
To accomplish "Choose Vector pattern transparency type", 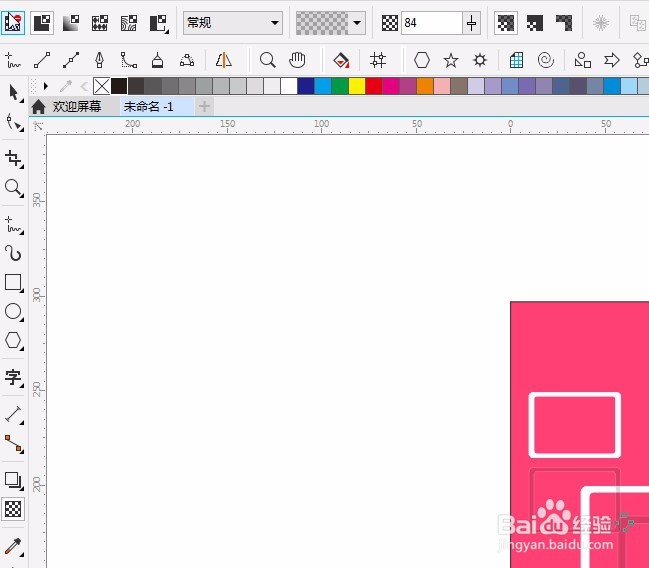I will point(100,23).
